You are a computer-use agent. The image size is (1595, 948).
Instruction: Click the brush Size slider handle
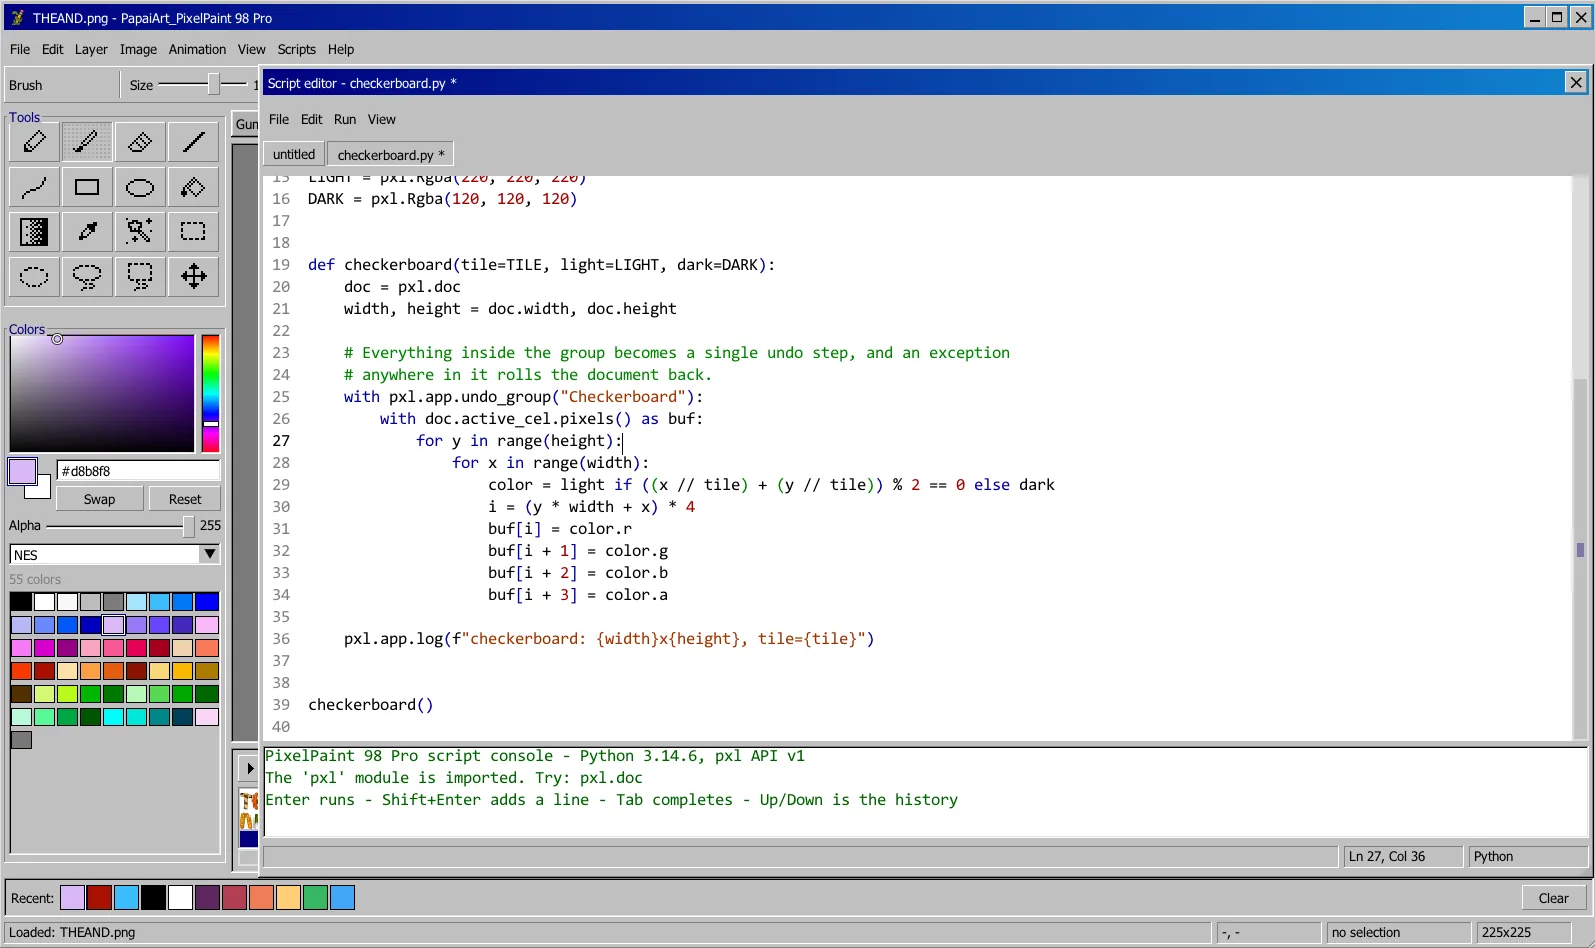(213, 85)
